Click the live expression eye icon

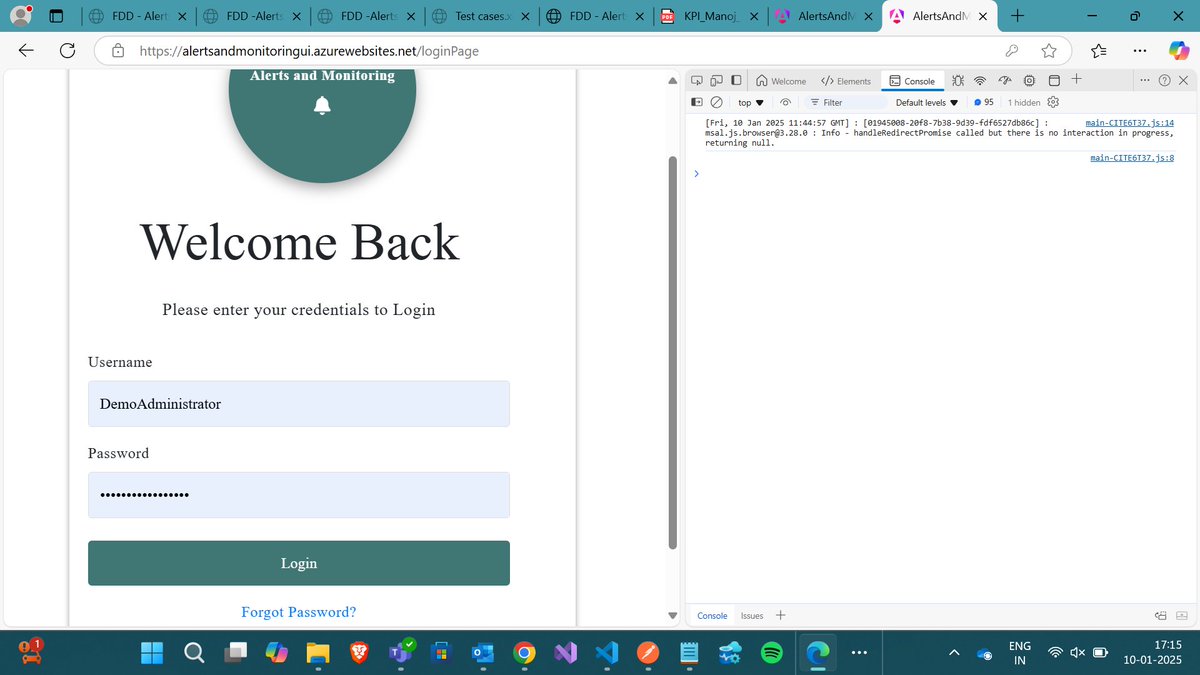click(x=786, y=102)
